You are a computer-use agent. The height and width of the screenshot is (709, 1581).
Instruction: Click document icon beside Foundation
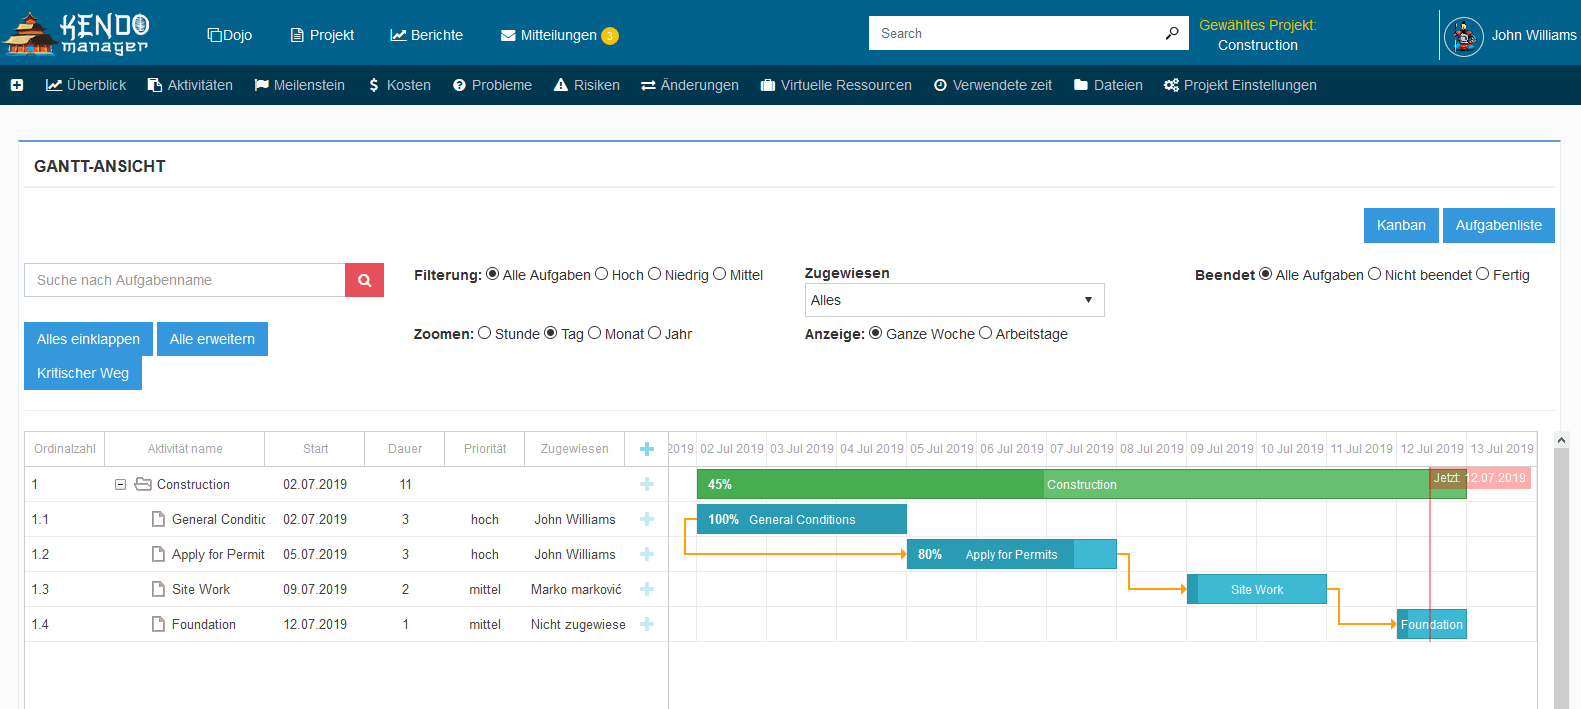pos(158,624)
